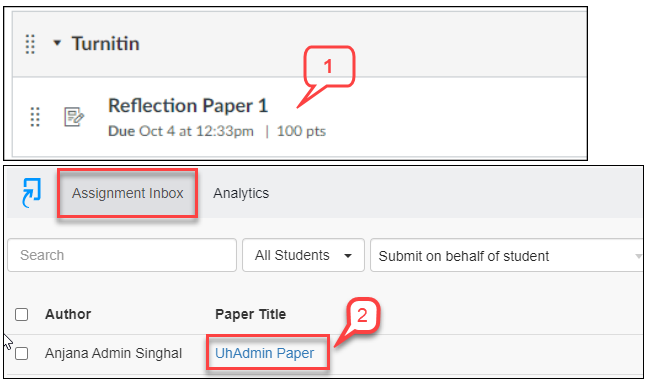Grab the drag handle beside Turnitin group

pyautogui.click(x=30, y=44)
